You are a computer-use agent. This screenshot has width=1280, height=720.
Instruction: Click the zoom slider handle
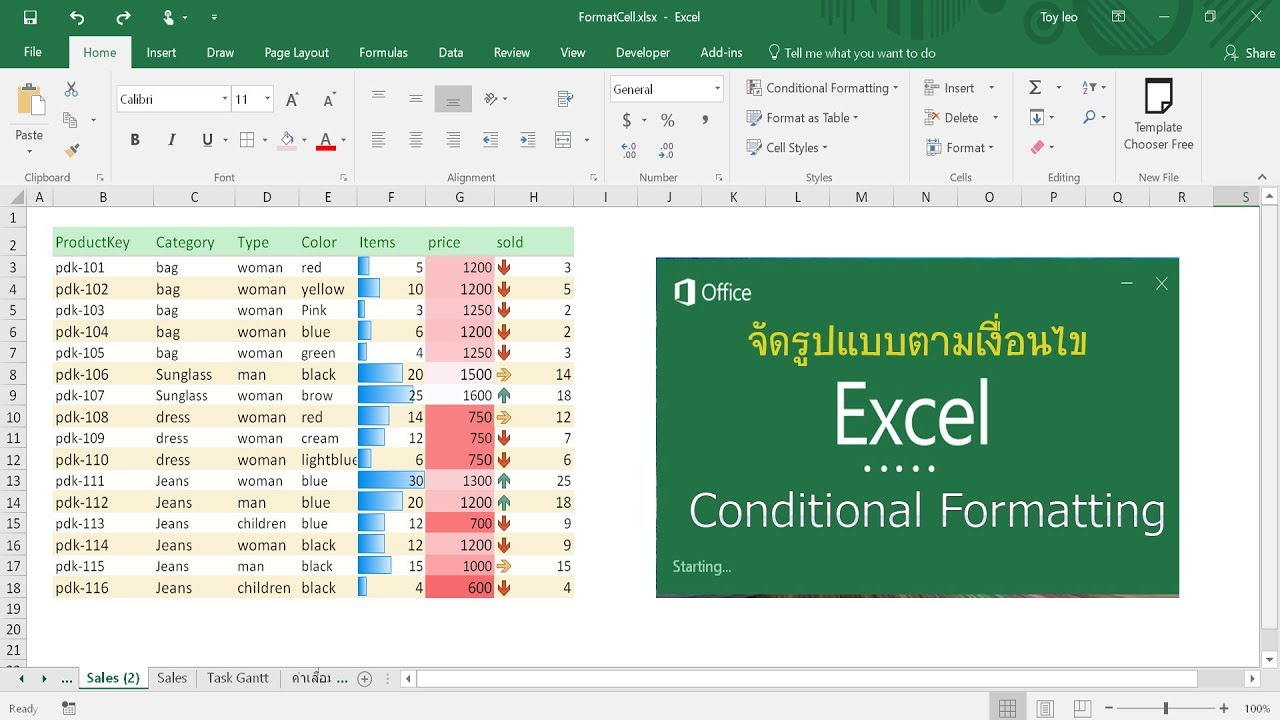pos(1165,708)
